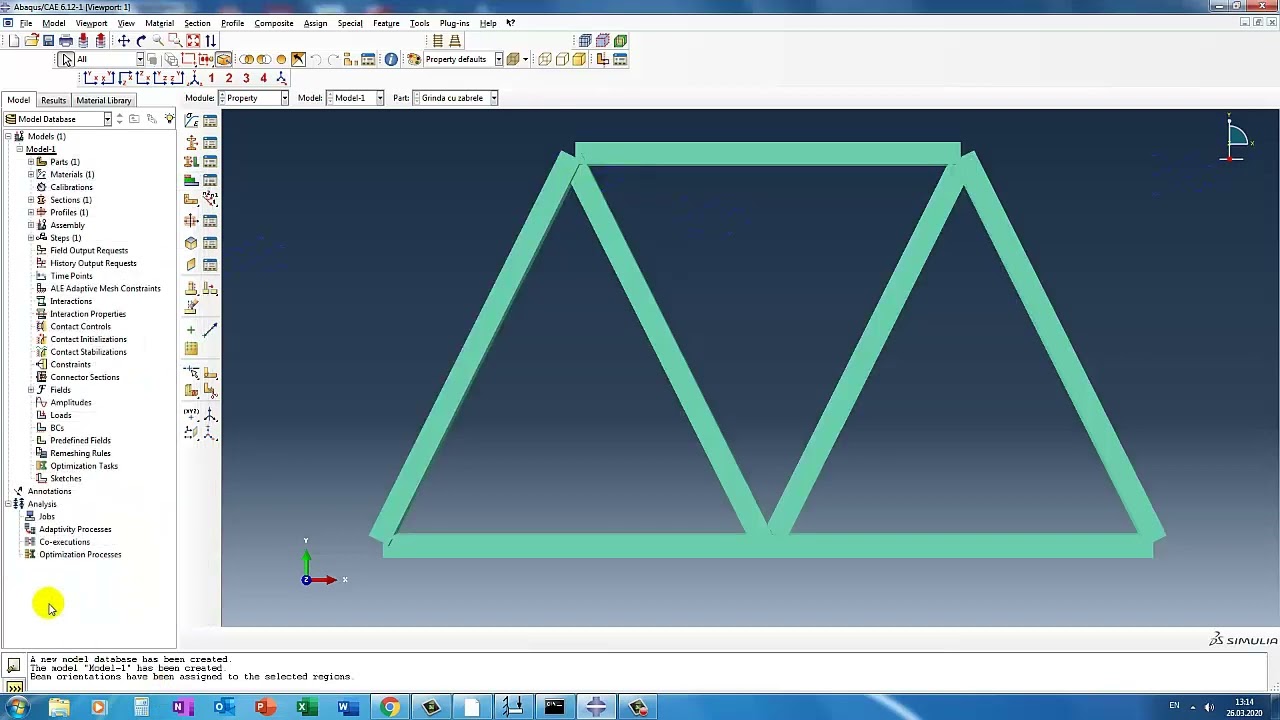Expand the Materials (1) tree node
Screen dimensions: 1280x720
click(x=31, y=175)
